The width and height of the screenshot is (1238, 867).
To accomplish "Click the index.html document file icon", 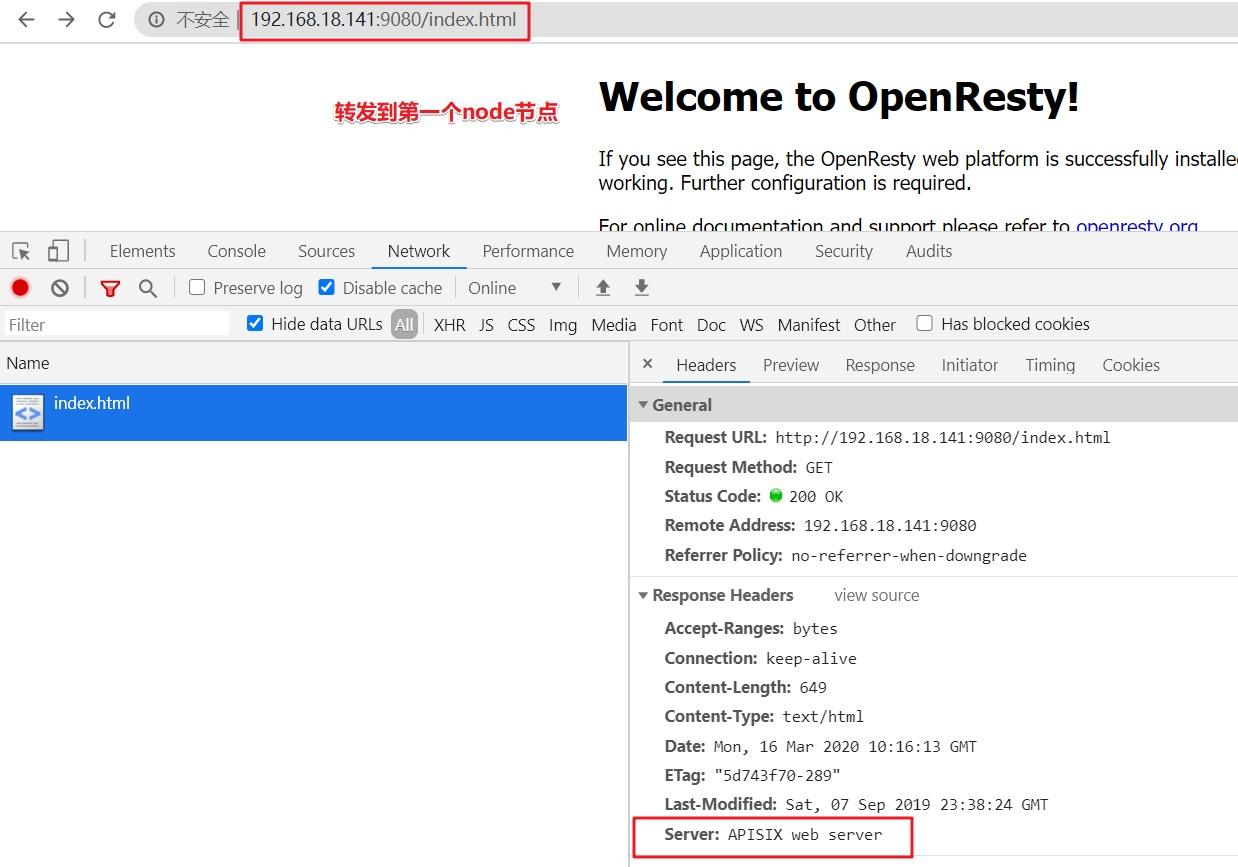I will tap(28, 412).
